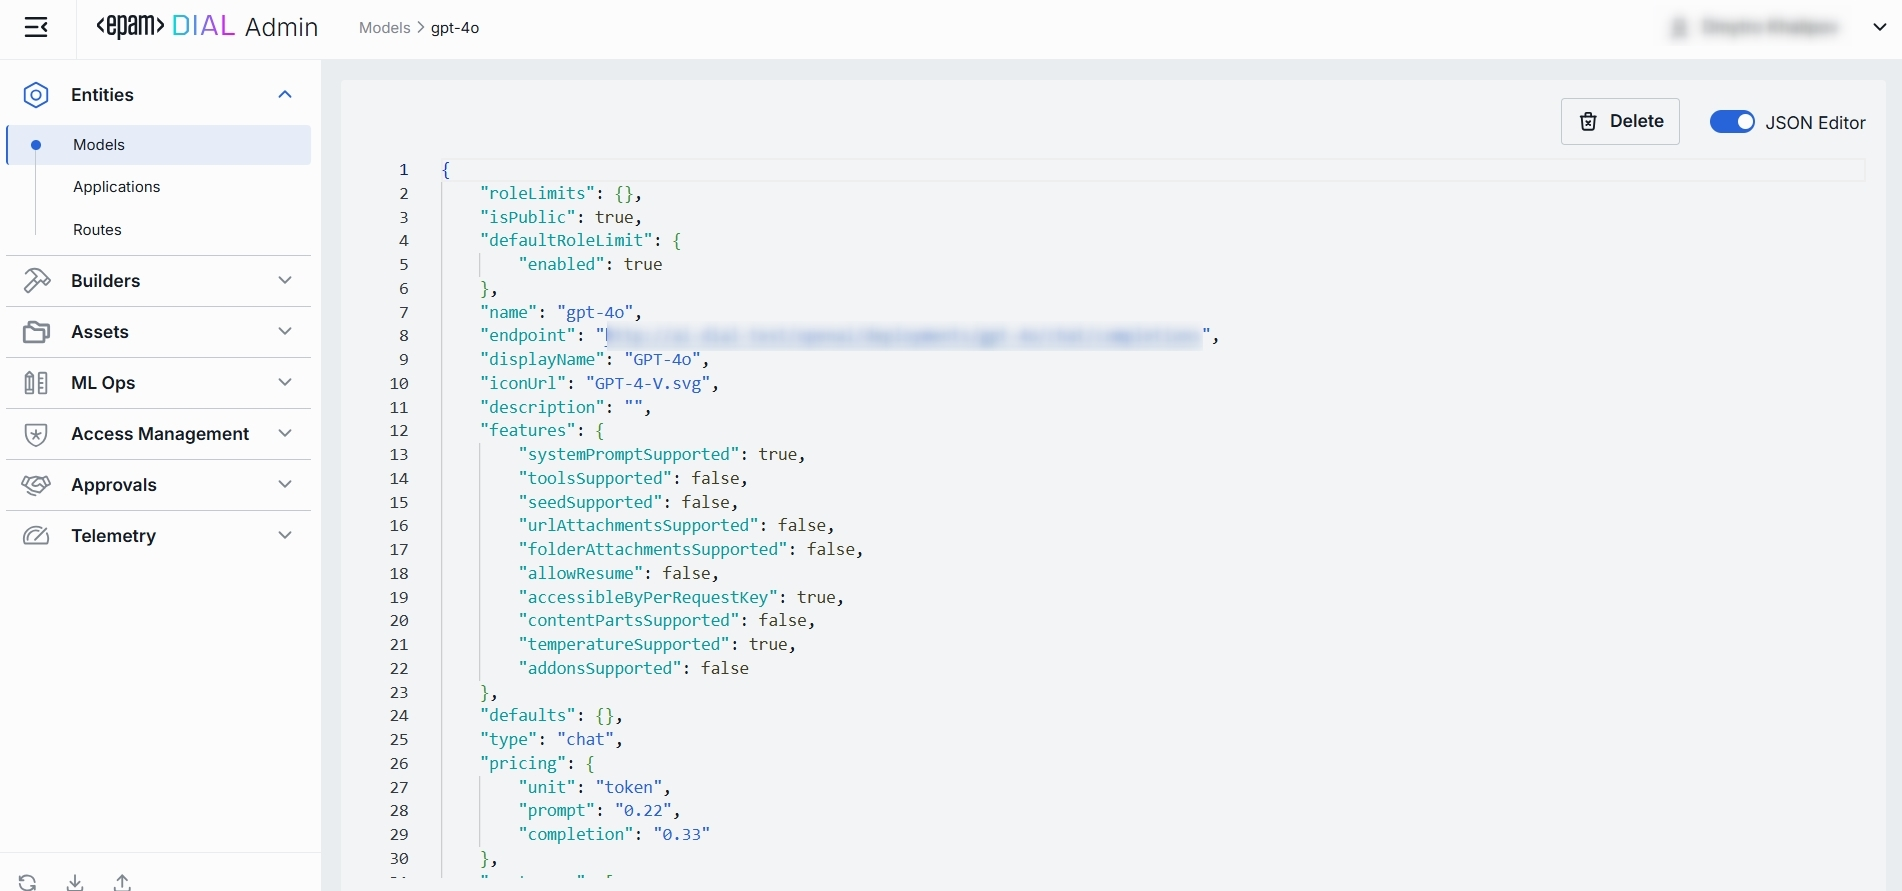Click the Assets folder icon
The height and width of the screenshot is (891, 1902).
(x=36, y=332)
